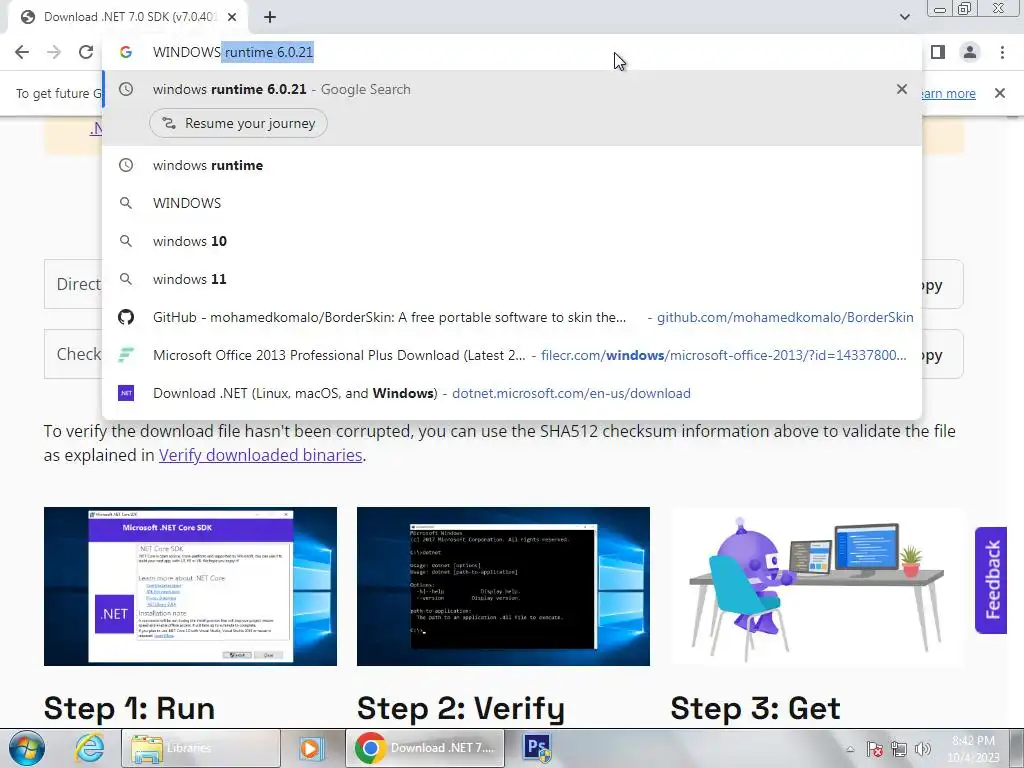Open the Action Center flag tray icon
The height and width of the screenshot is (768, 1024).
(x=875, y=749)
